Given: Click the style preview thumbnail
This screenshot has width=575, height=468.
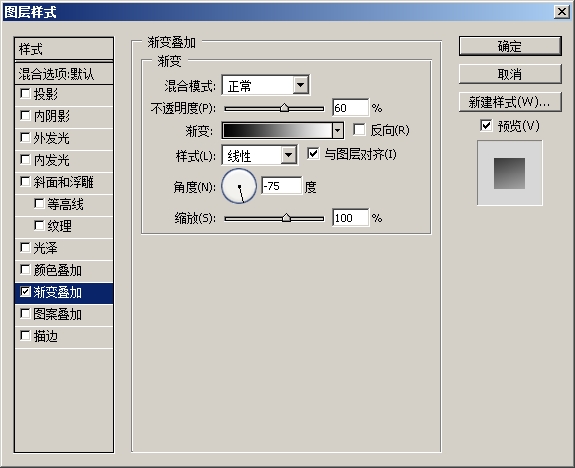Looking at the screenshot, I should coord(509,173).
